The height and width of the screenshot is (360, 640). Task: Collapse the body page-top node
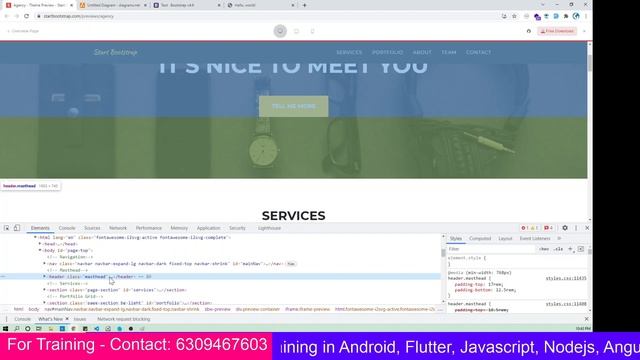coord(40,250)
